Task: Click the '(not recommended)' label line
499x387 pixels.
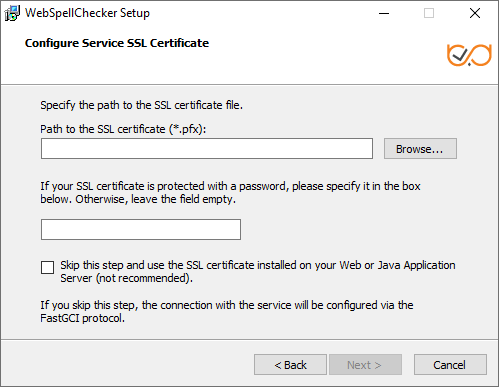Action: (x=126, y=278)
